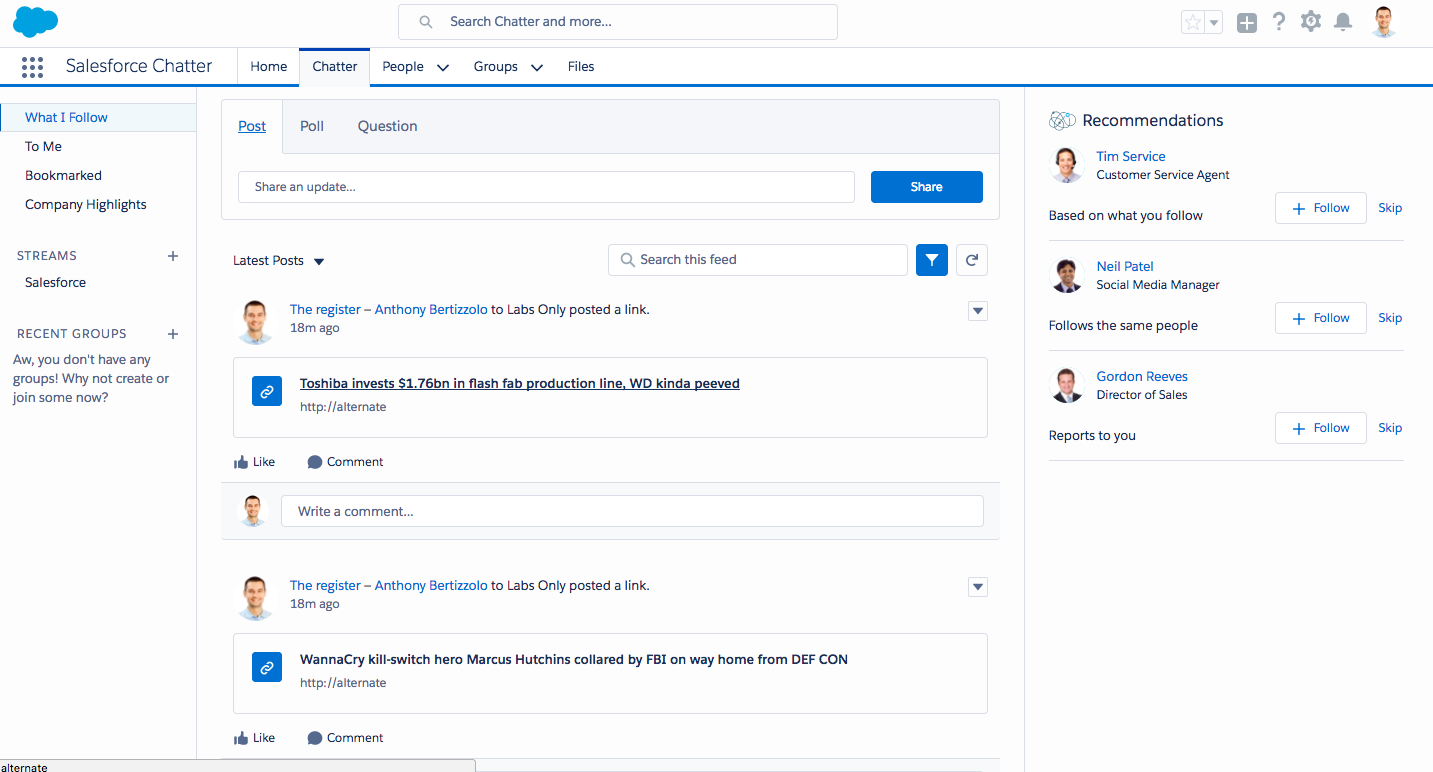Viewport: 1433px width, 772px height.
Task: Click the plus icon next to Streams
Action: pyautogui.click(x=173, y=256)
